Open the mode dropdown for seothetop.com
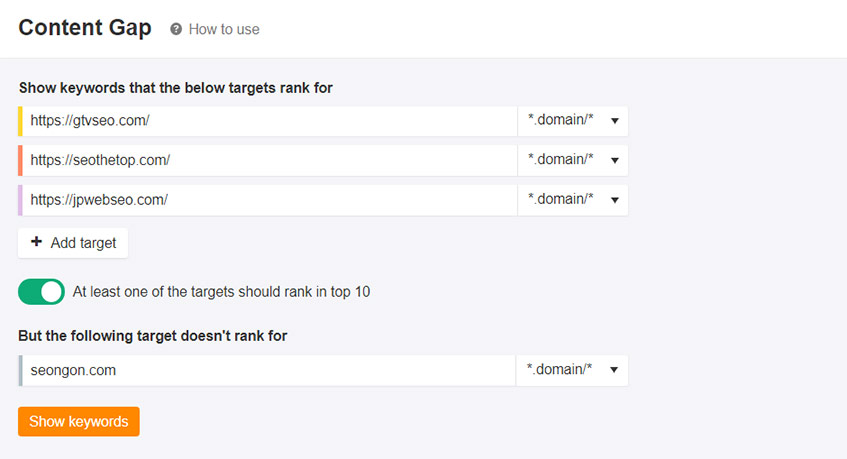Viewport: 847px width, 459px height. pos(573,160)
